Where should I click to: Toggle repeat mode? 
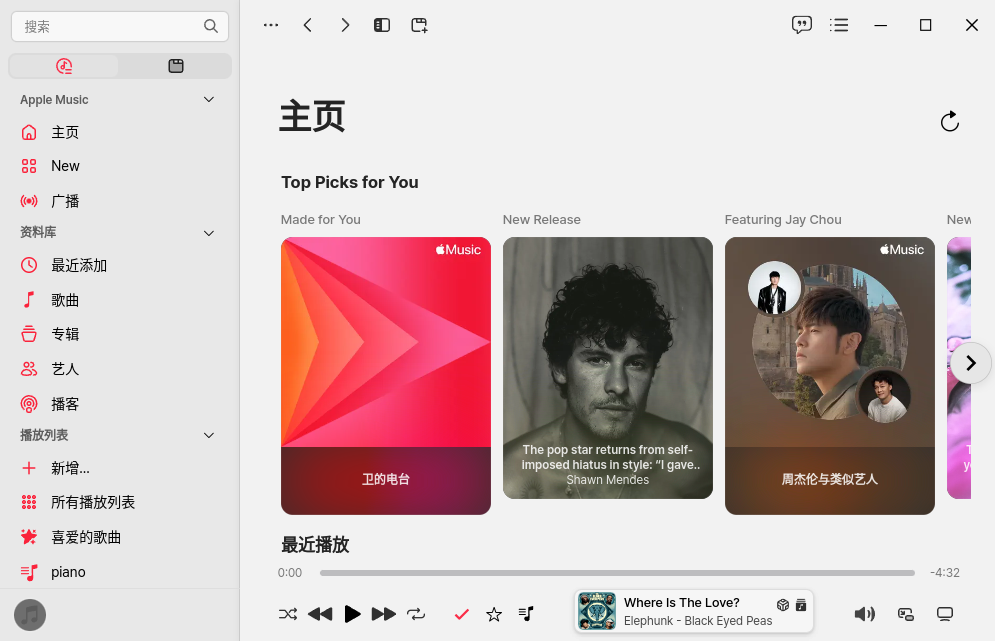(416, 614)
